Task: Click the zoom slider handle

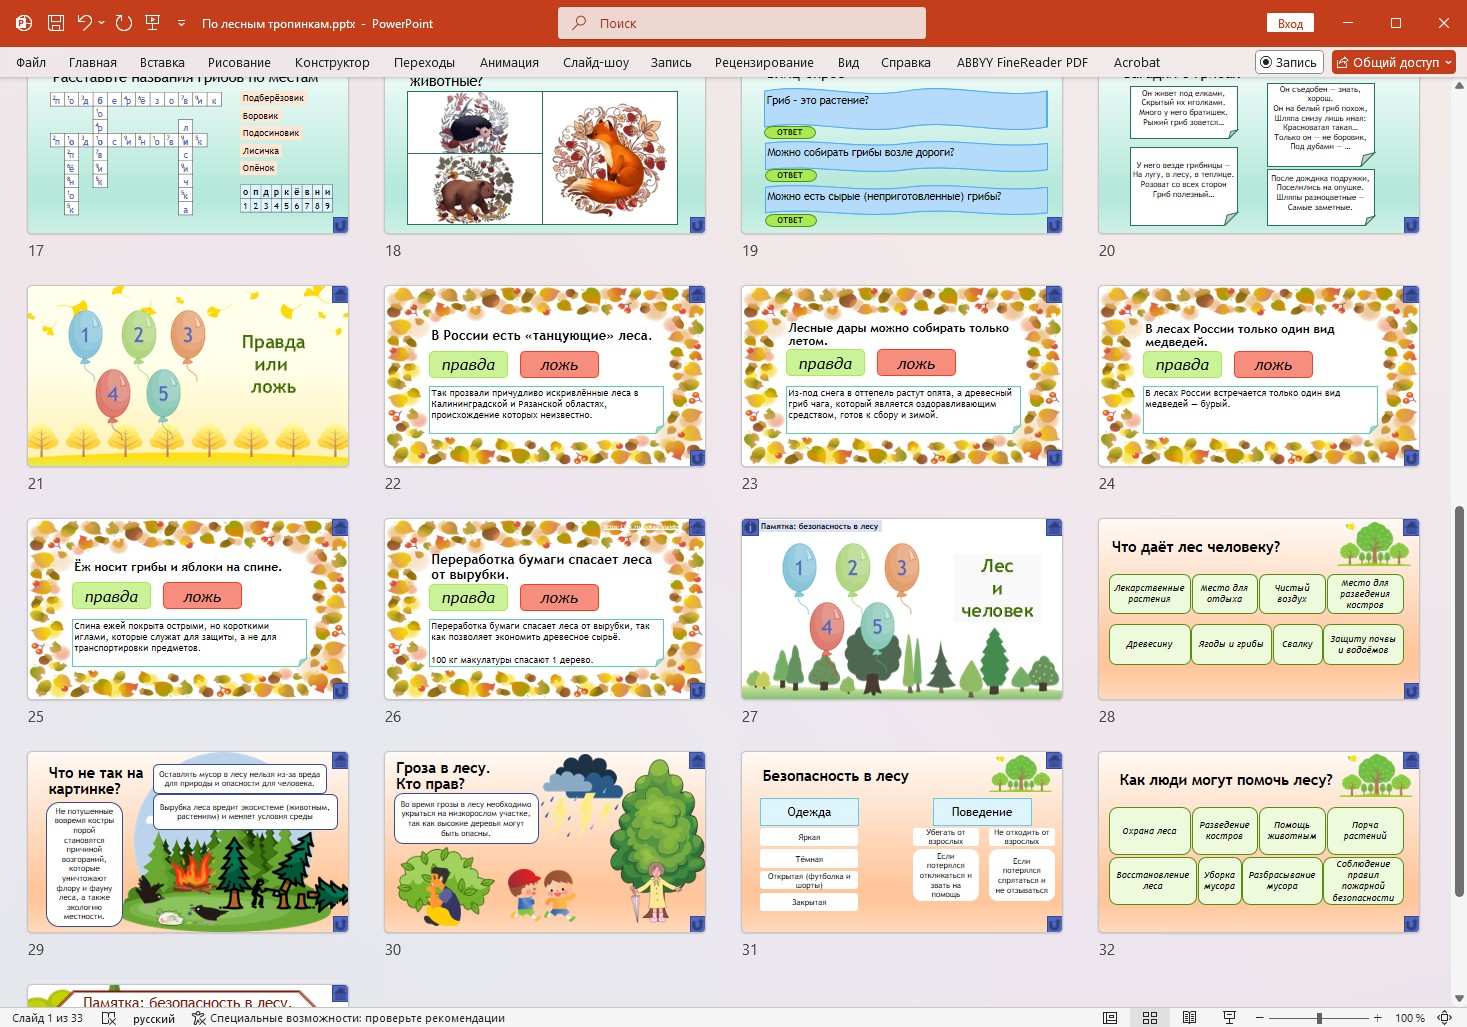Action: 1319,1018
